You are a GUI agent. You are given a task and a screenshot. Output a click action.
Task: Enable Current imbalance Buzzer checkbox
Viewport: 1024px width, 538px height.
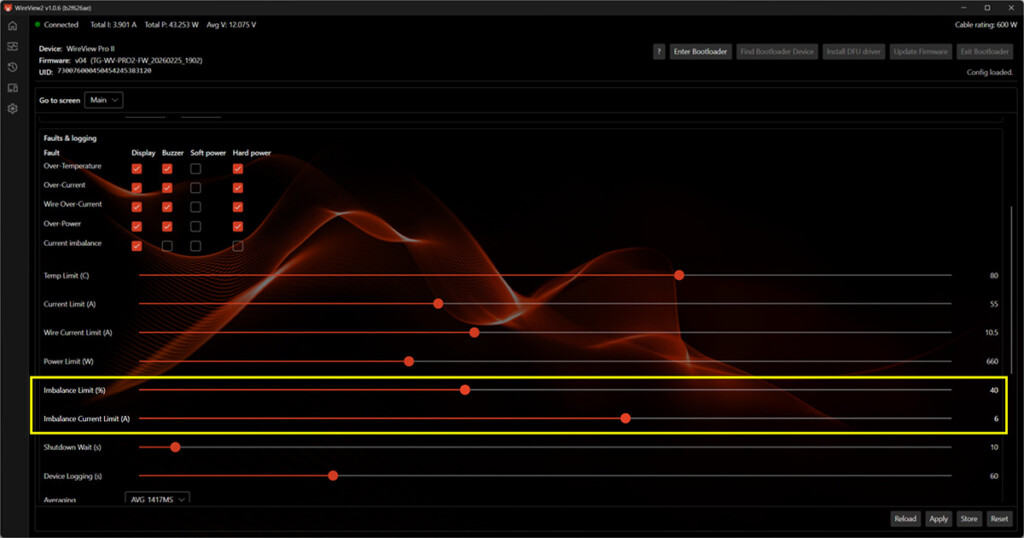pos(167,246)
